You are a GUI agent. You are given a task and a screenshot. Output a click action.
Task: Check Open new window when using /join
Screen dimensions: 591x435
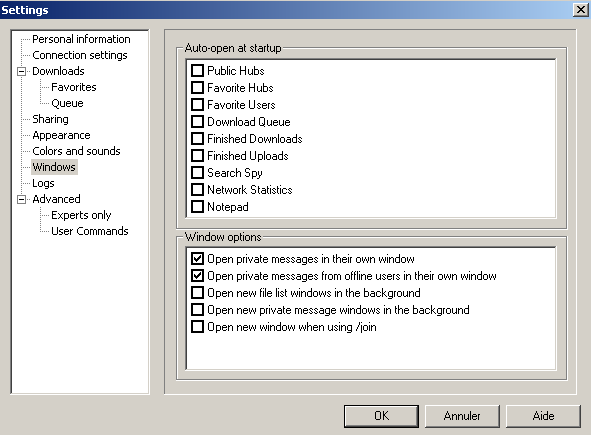point(197,326)
